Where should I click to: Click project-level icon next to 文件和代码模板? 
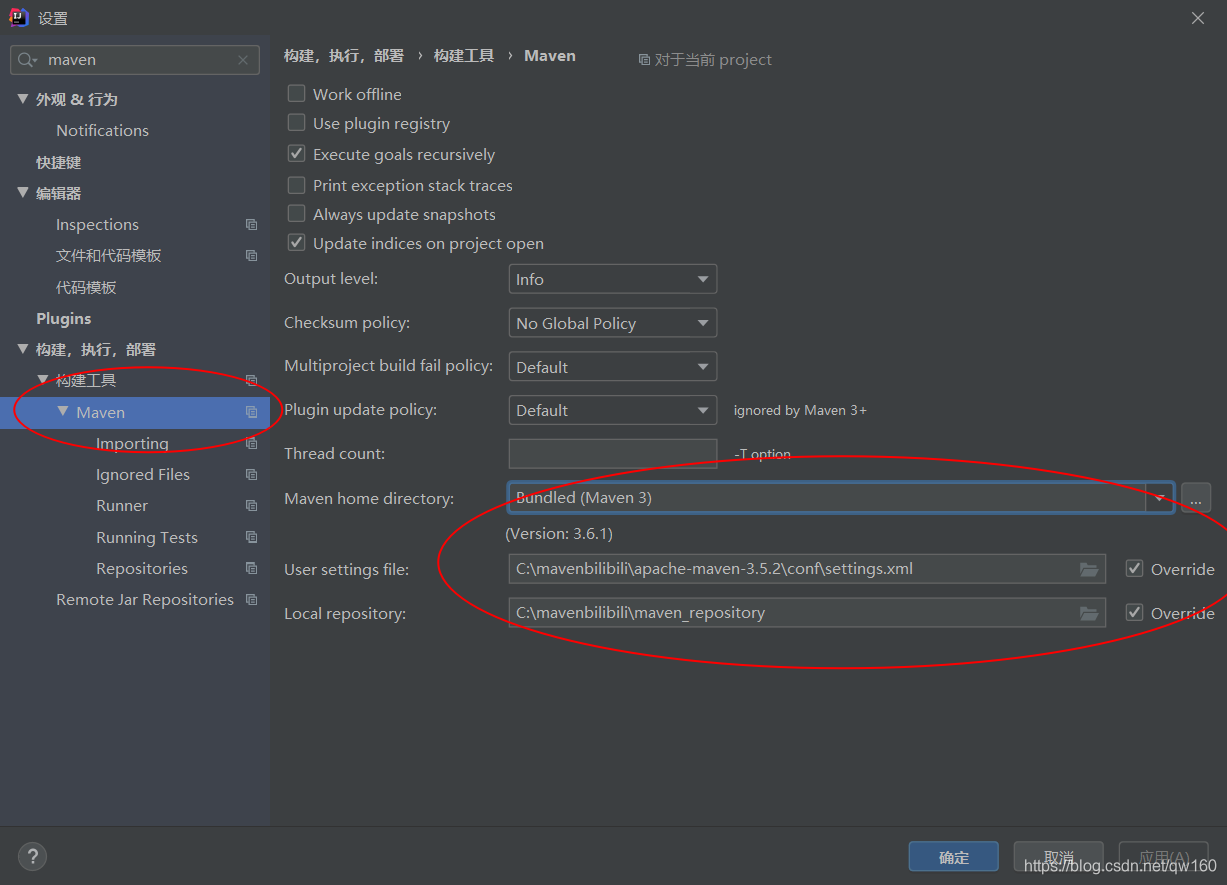[x=251, y=256]
